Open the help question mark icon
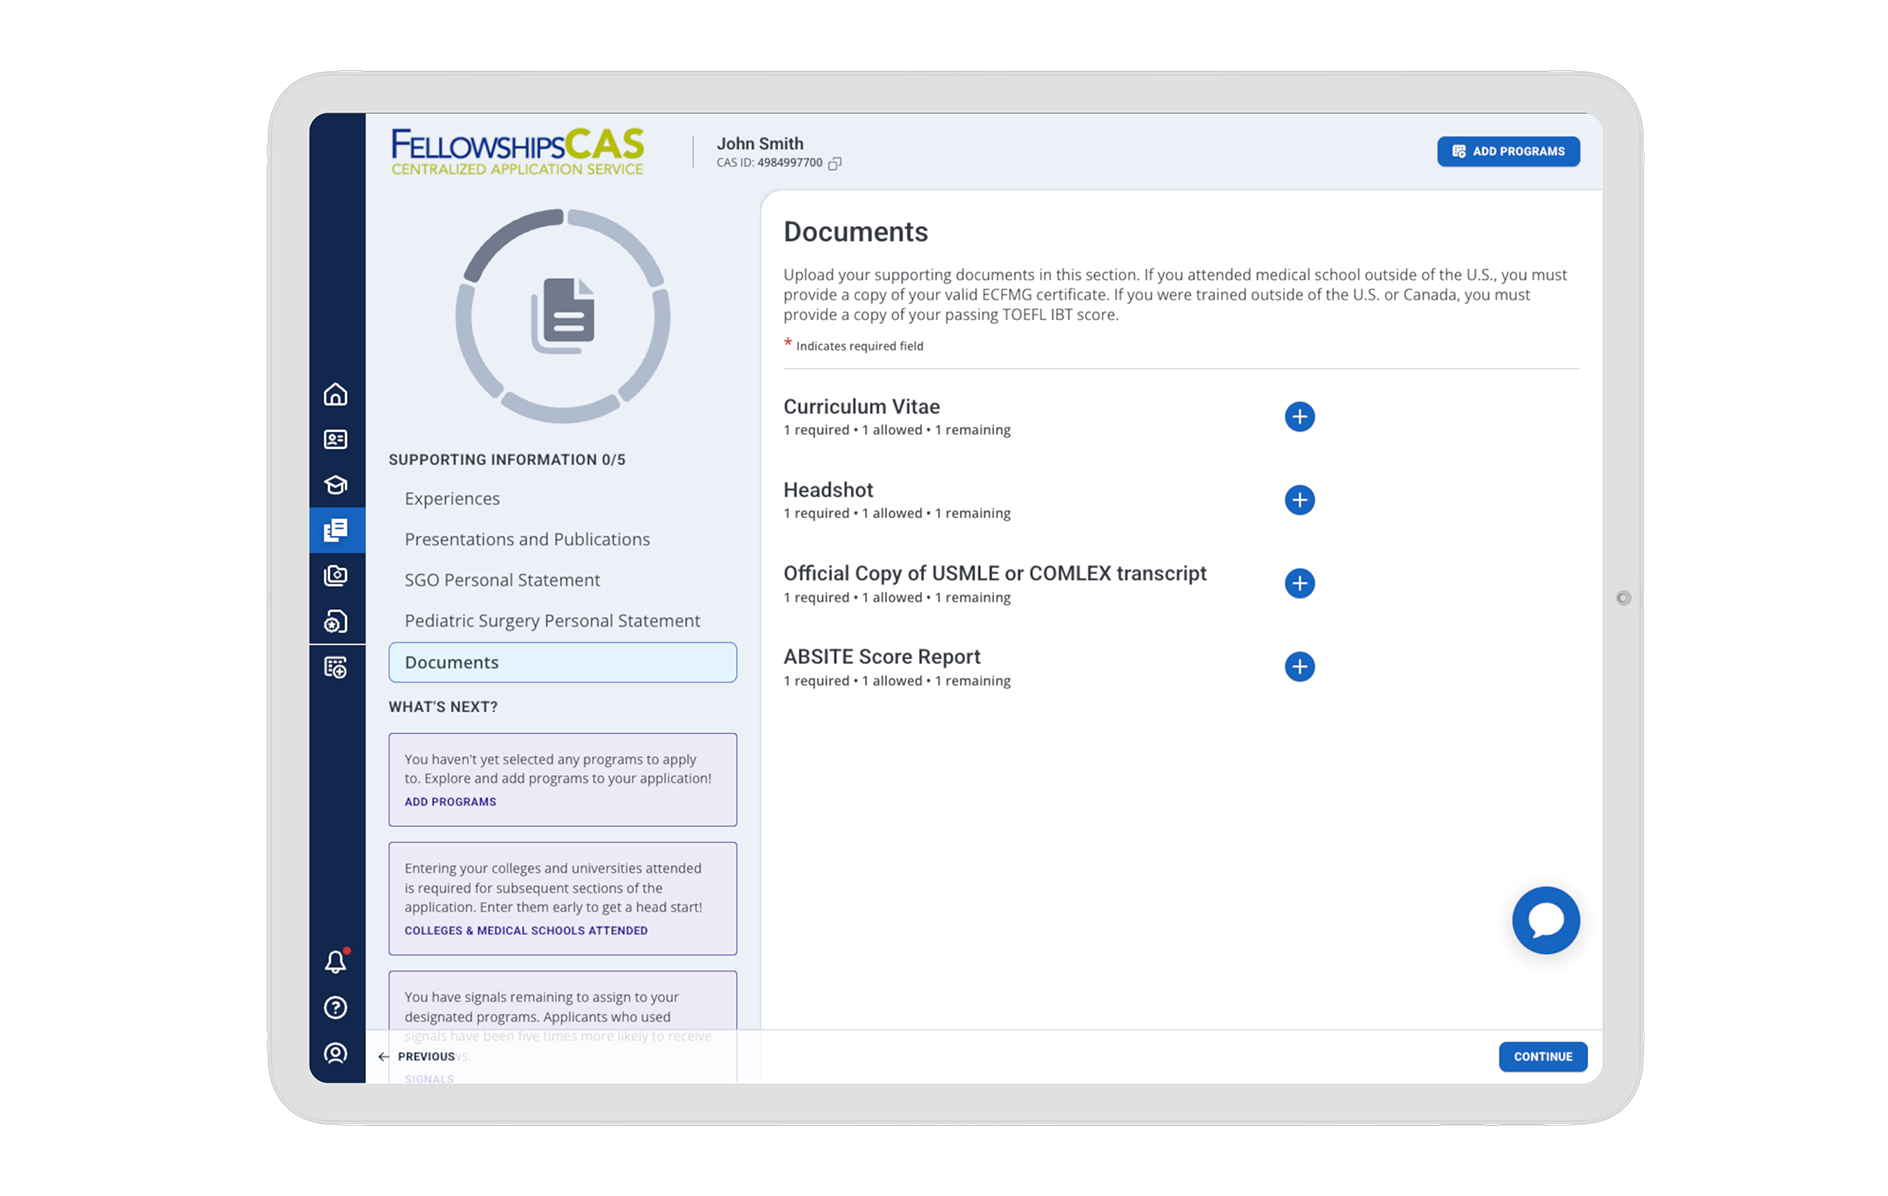The image size is (1888, 1196). point(336,1008)
